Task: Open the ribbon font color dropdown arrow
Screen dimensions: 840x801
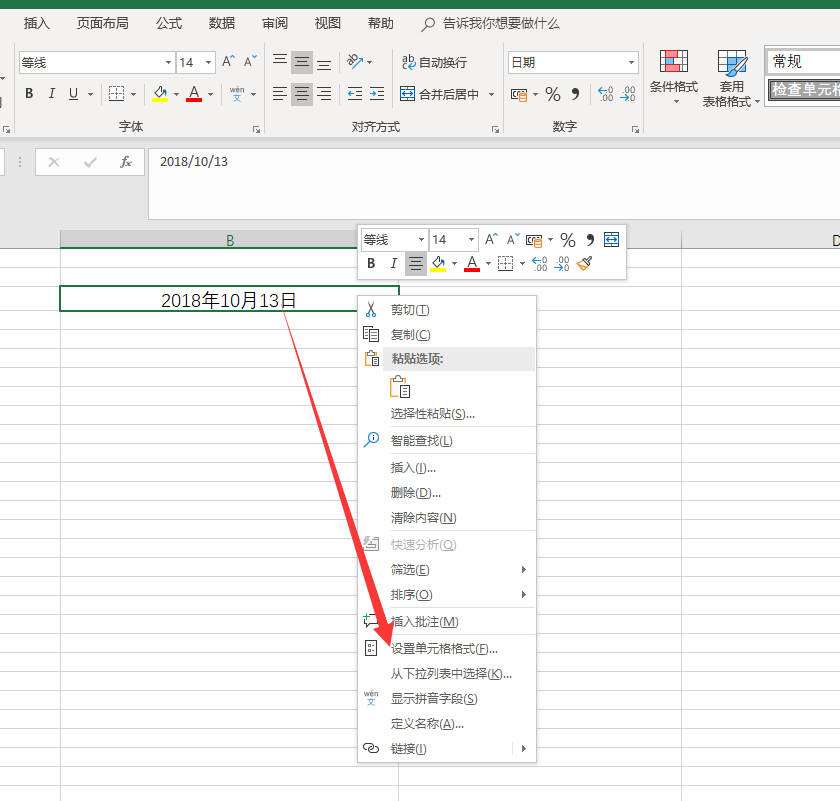Action: 211,94
